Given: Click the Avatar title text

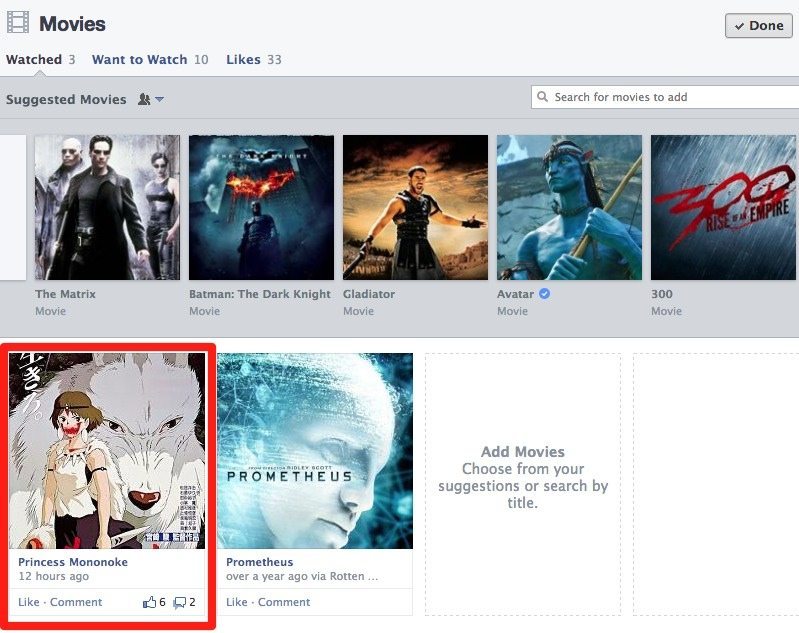Looking at the screenshot, I should pos(515,294).
